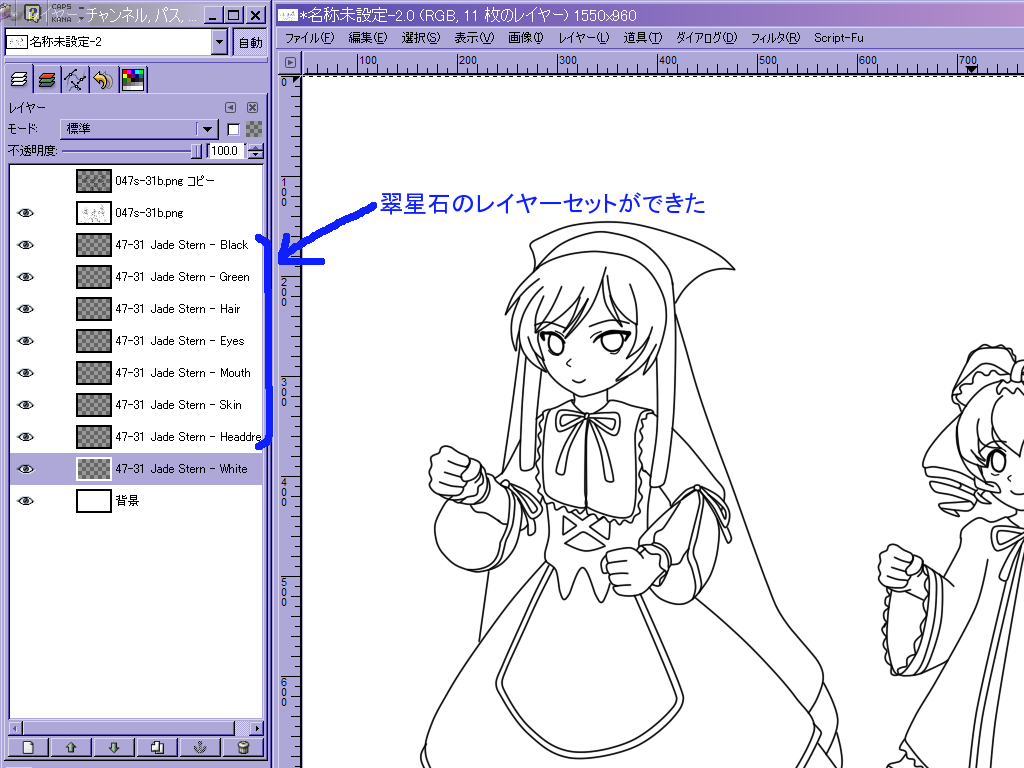Adjust opacity spinner arrows

click(x=257, y=151)
